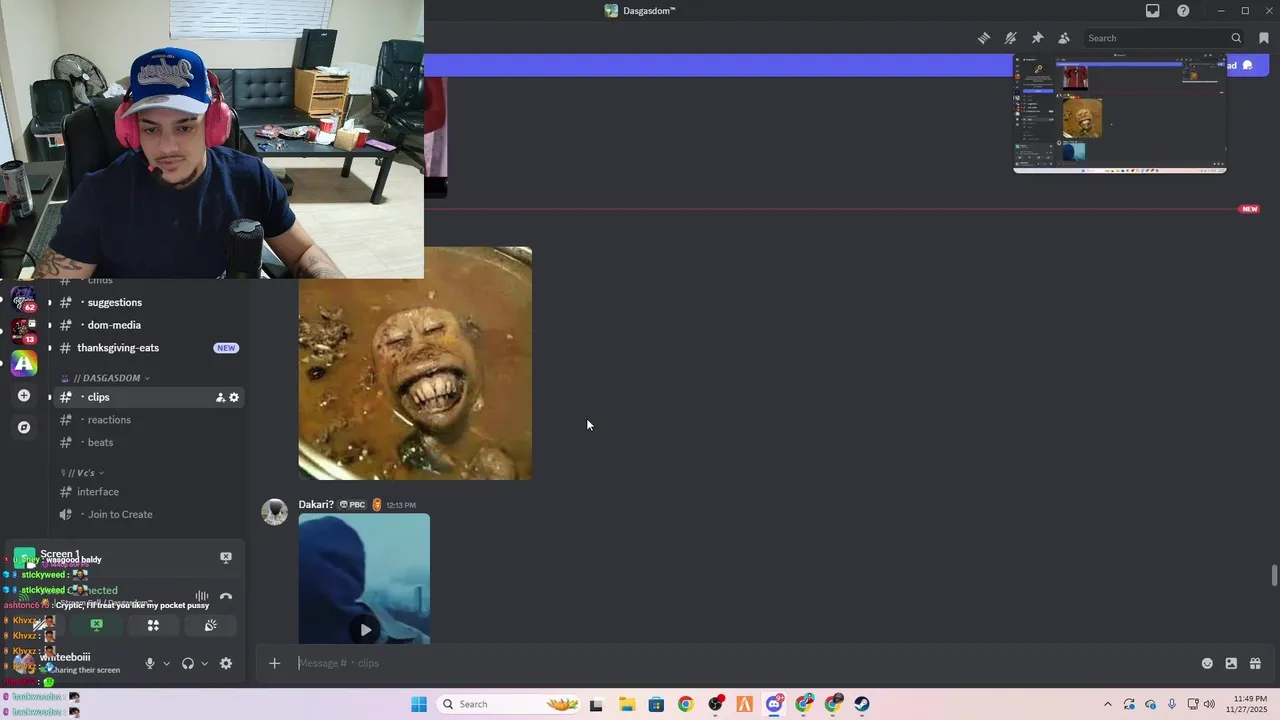This screenshot has width=1280, height=720.
Task: Toggle green screen share button
Action: [x=96, y=625]
